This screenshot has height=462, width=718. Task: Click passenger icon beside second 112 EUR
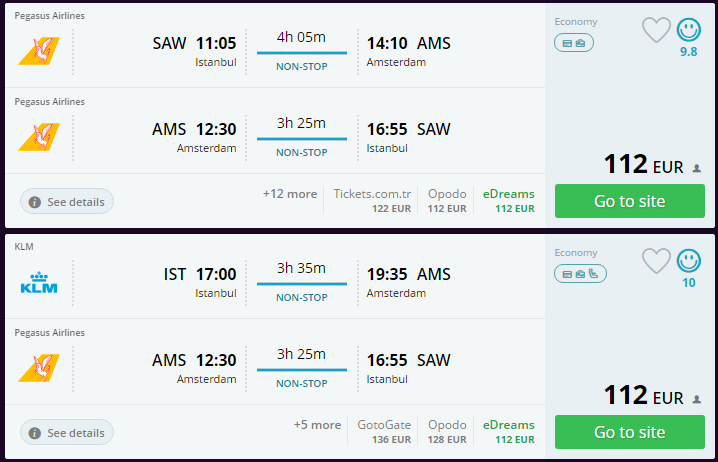(696, 399)
